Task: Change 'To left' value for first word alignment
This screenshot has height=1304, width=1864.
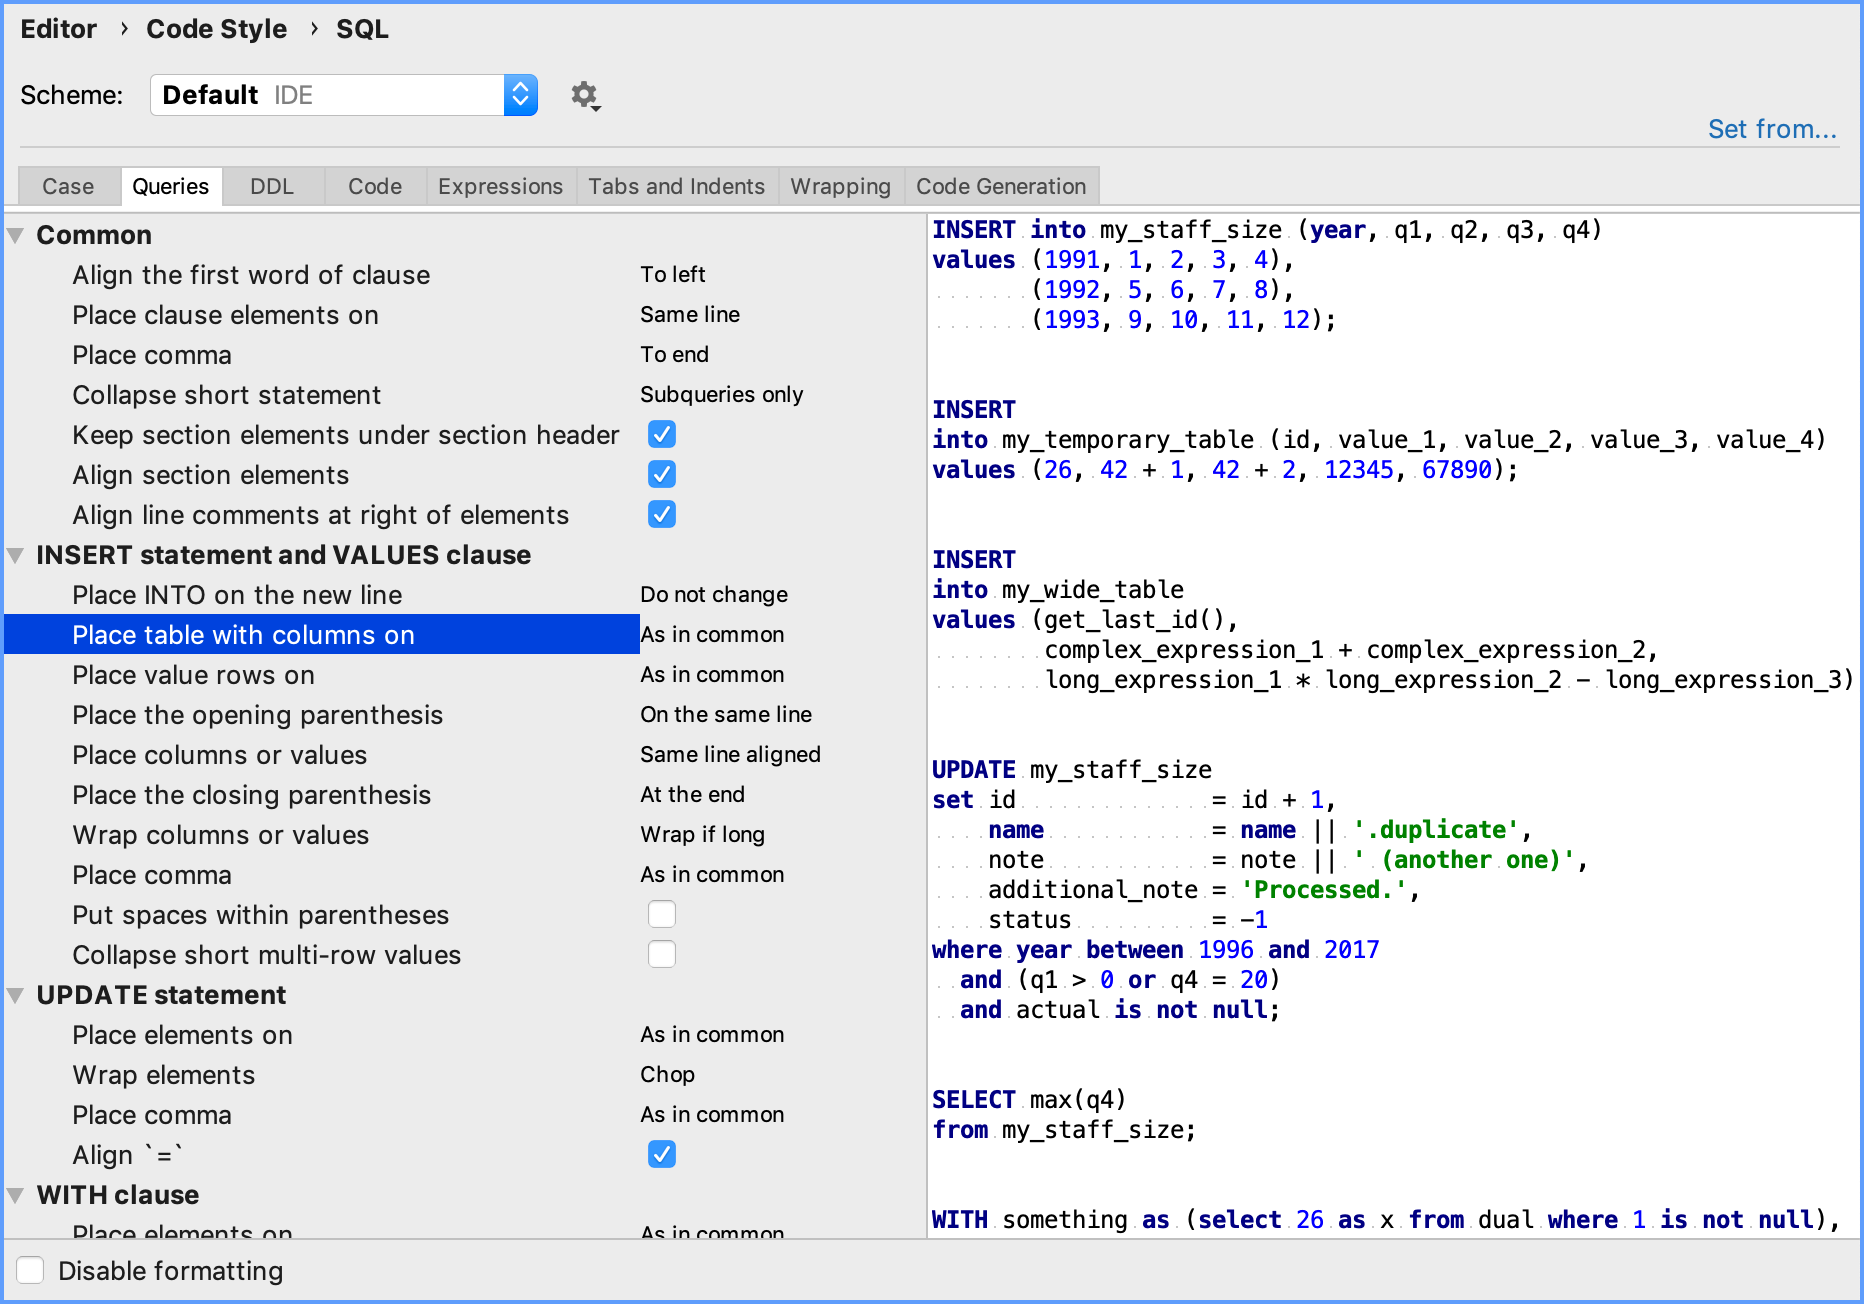Action: pos(672,274)
